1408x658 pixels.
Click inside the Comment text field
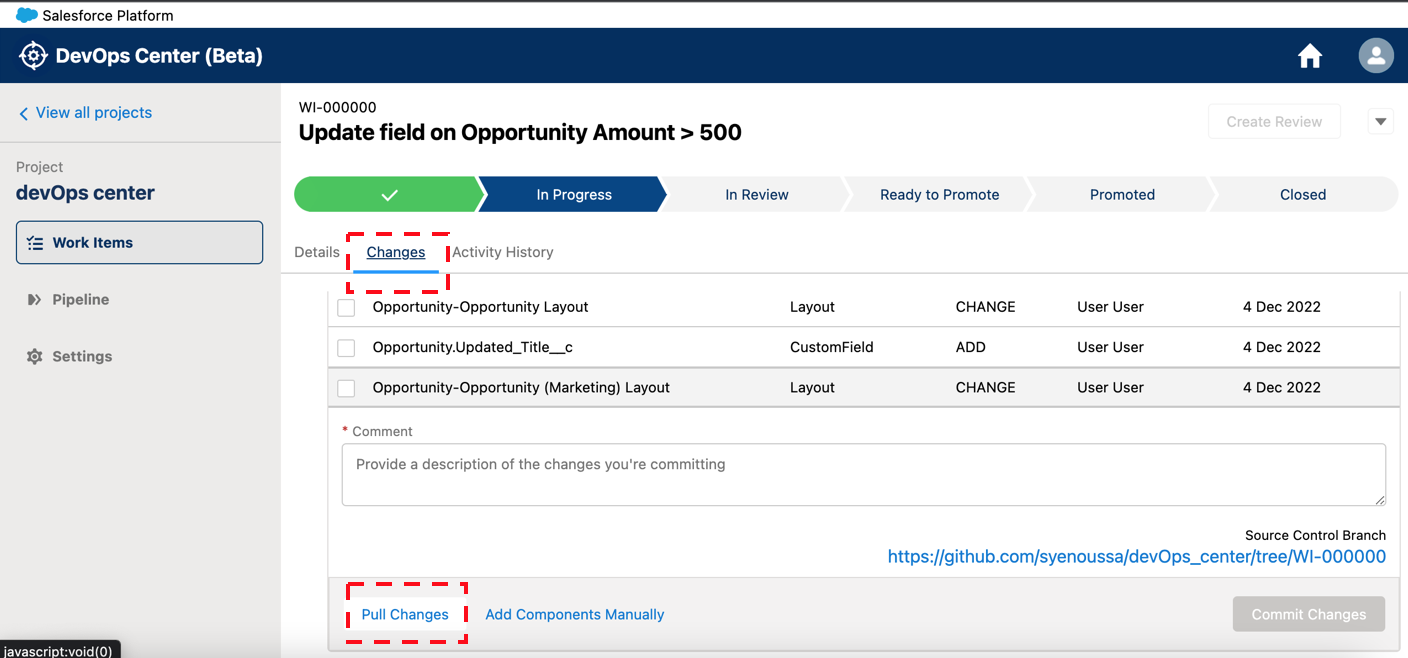863,474
